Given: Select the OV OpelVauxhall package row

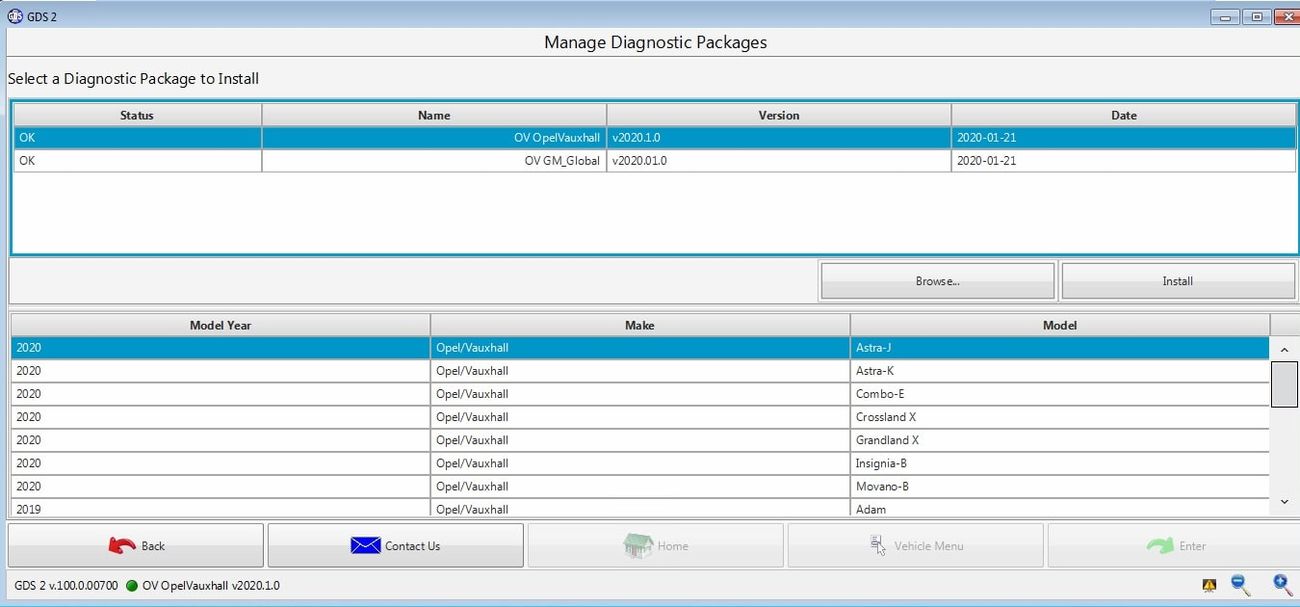Looking at the screenshot, I should 655,138.
